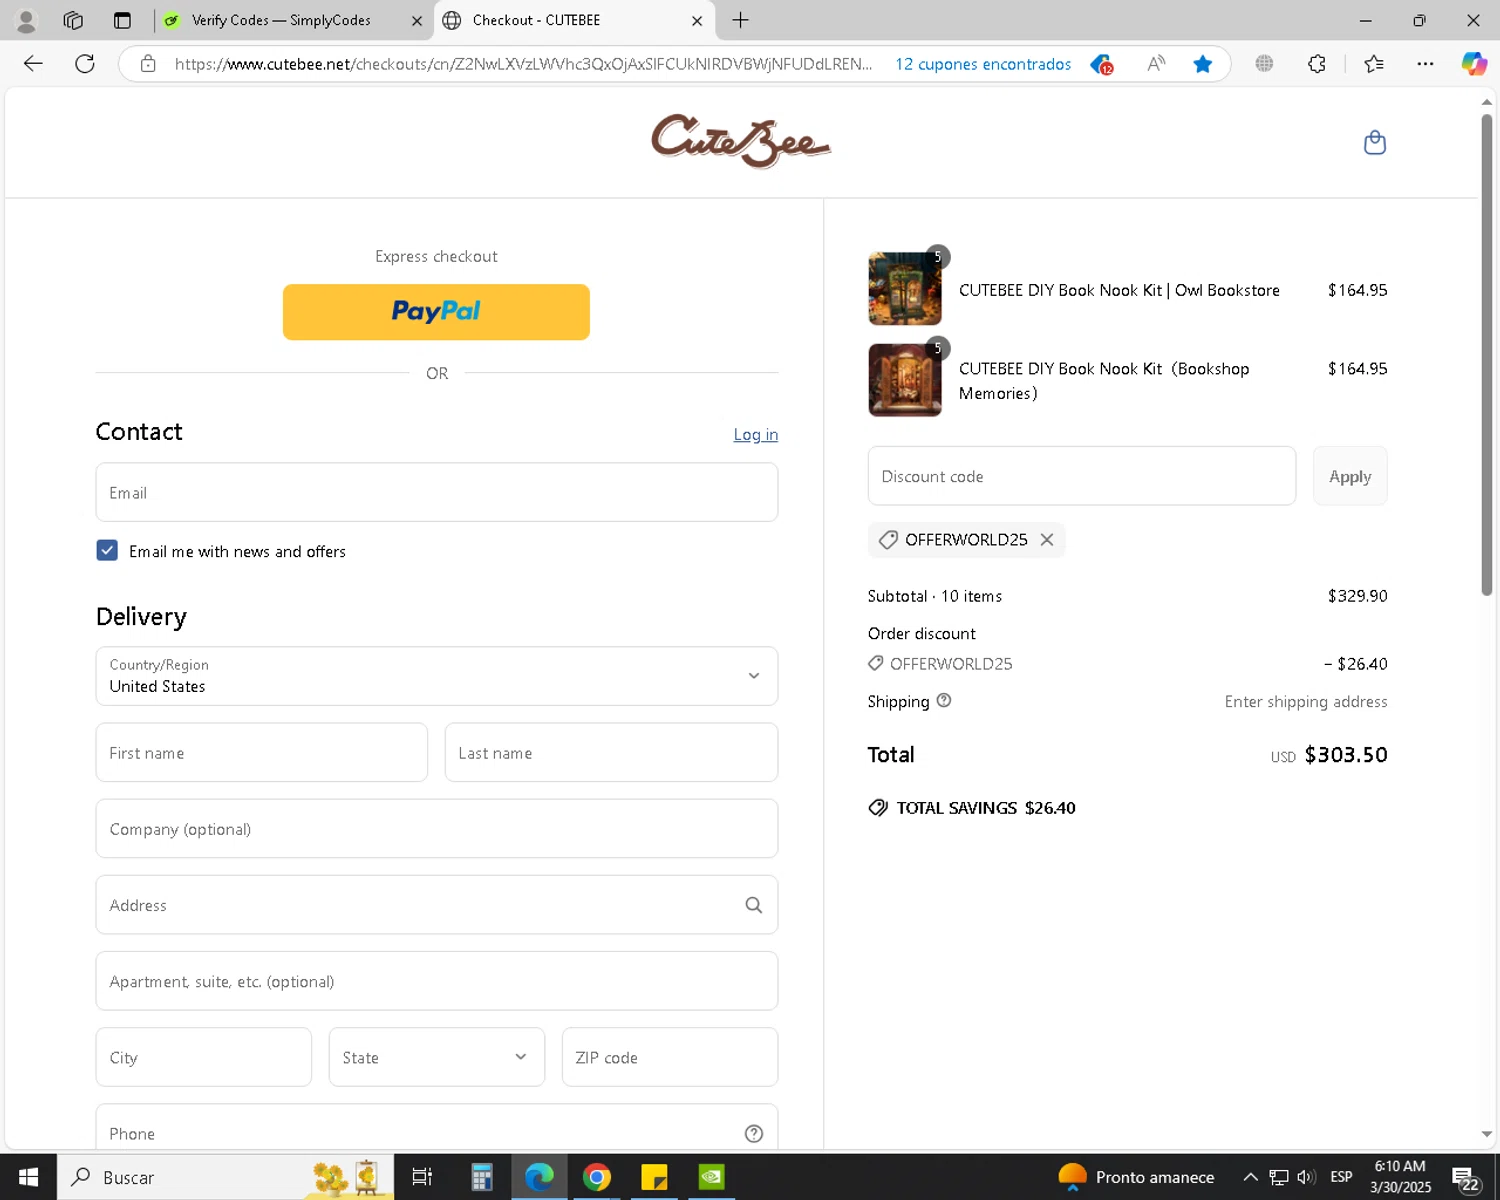Image resolution: width=1500 pixels, height=1200 pixels.
Task: Click the Phone input field
Action: [437, 1128]
